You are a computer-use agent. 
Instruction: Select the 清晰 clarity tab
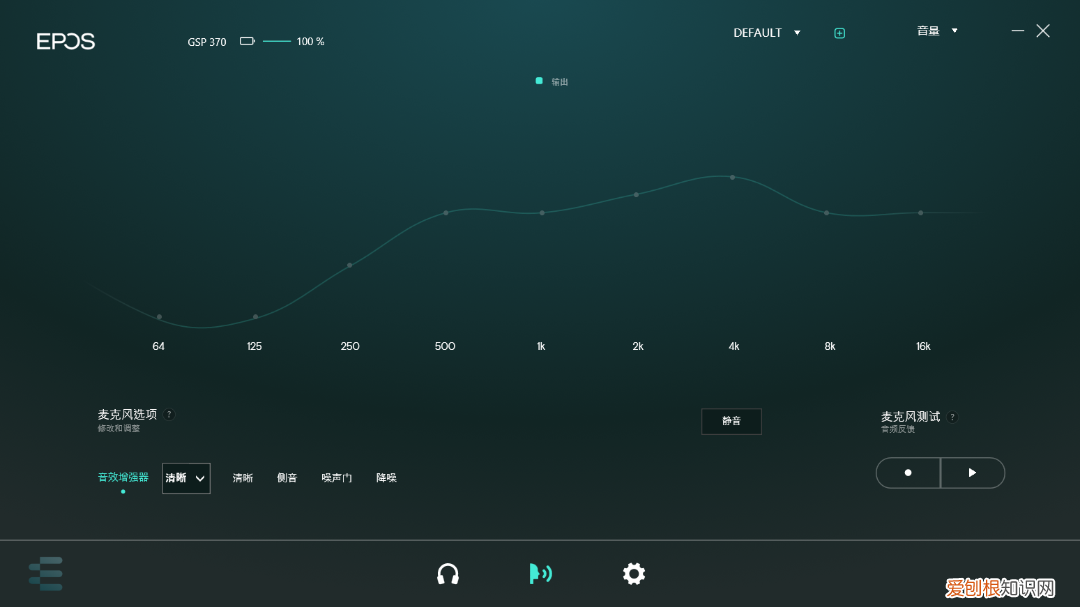242,478
